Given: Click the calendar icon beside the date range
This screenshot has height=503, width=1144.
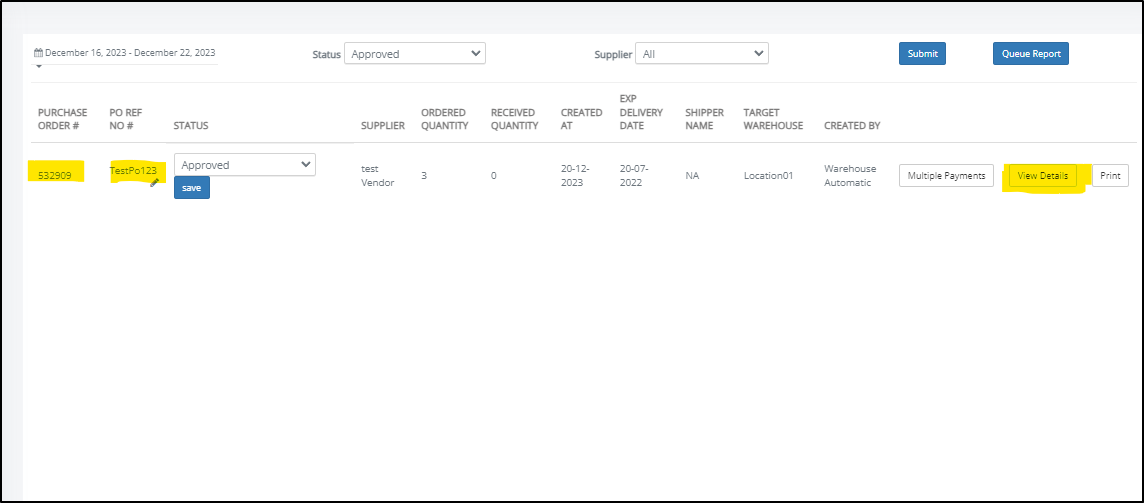Looking at the screenshot, I should pyautogui.click(x=38, y=53).
